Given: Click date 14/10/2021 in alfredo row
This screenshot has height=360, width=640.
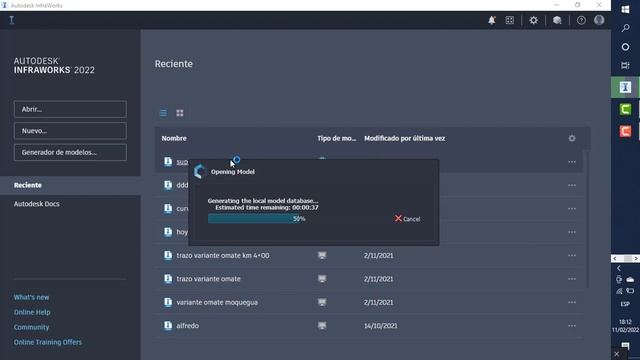Looking at the screenshot, I should (380, 326).
